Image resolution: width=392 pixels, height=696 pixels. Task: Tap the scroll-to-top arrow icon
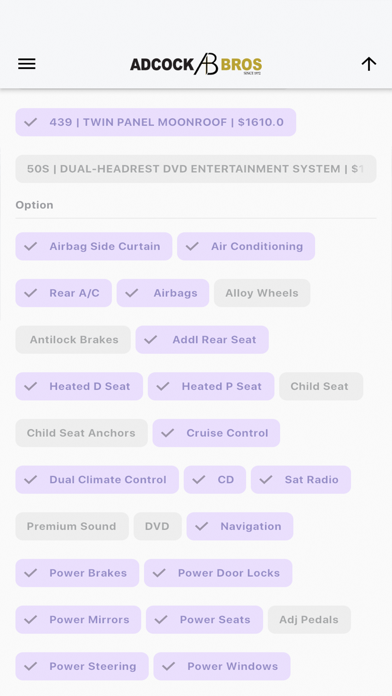pyautogui.click(x=369, y=64)
